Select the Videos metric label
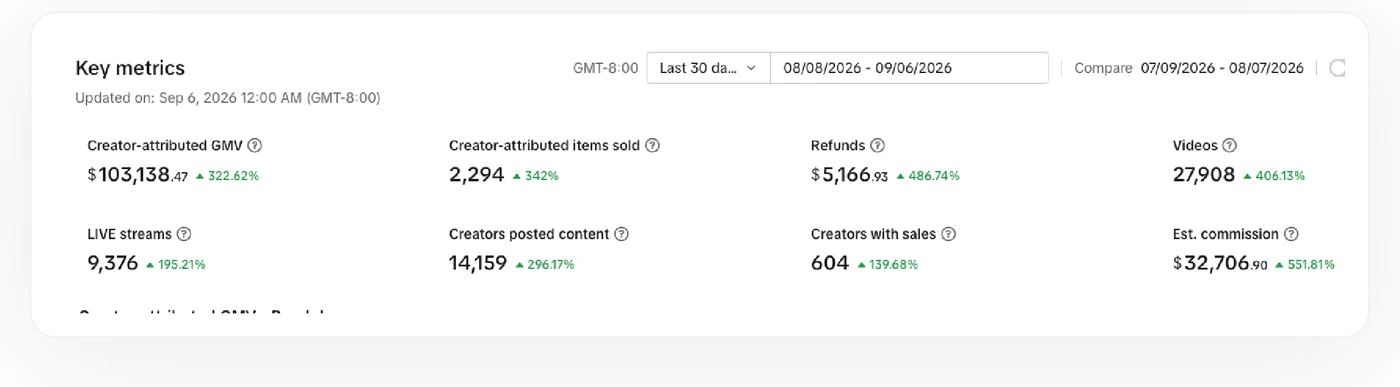1400x387 pixels. click(1196, 145)
